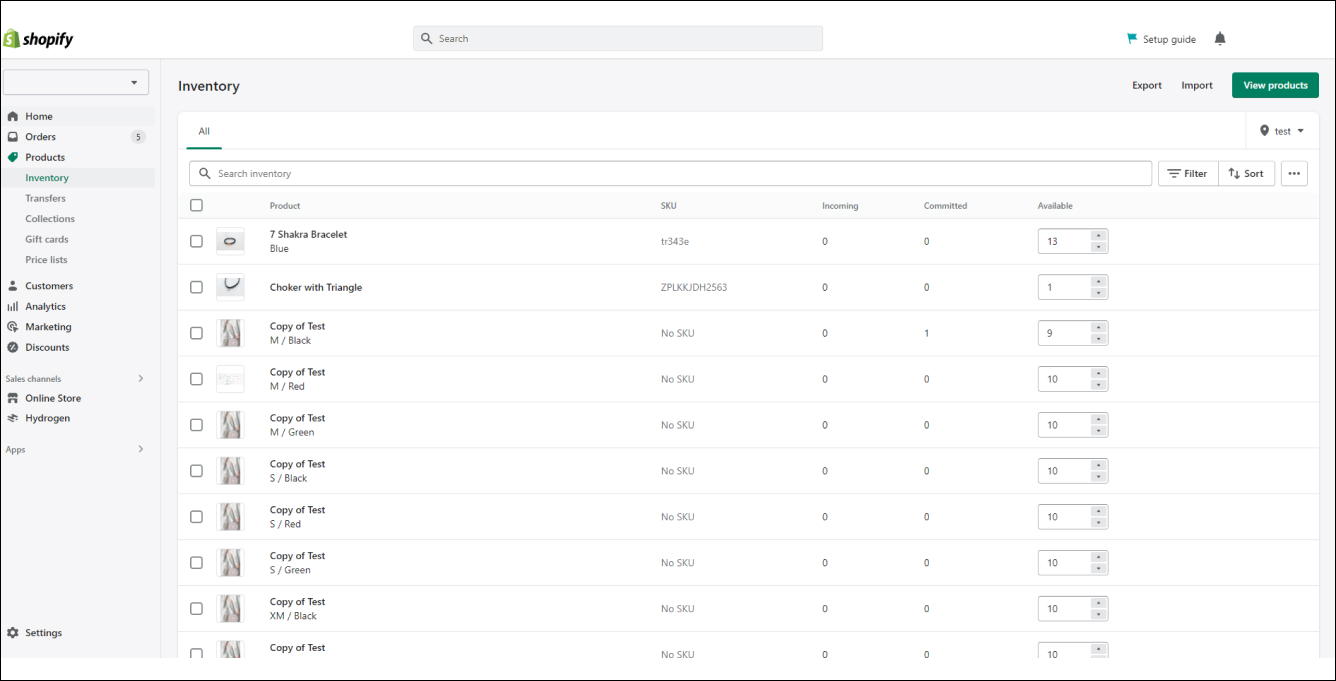Check the Copy of Test S / Red checkbox

click(x=196, y=517)
